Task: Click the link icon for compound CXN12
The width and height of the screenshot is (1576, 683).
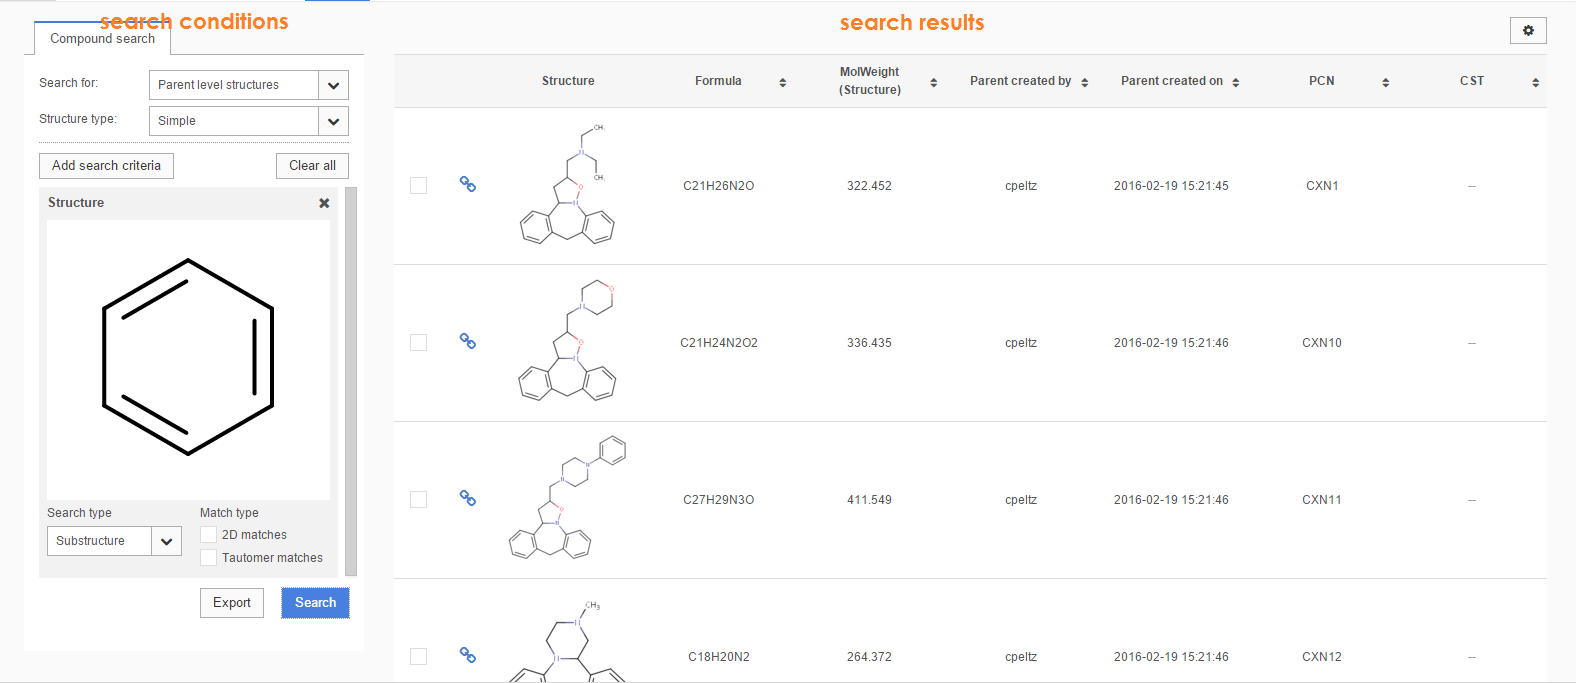Action: (467, 655)
